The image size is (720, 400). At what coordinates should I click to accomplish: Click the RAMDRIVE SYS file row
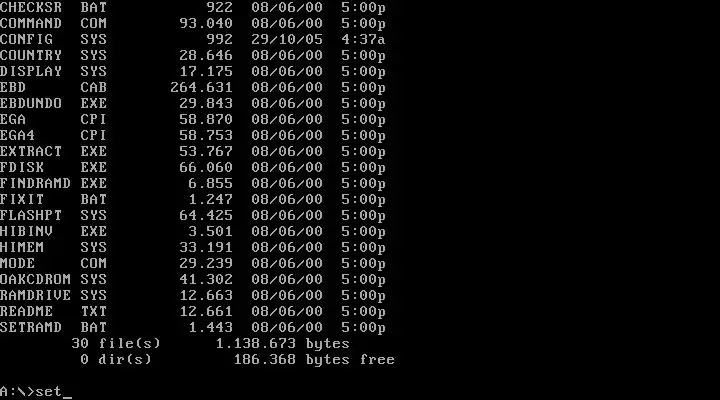click(x=192, y=295)
